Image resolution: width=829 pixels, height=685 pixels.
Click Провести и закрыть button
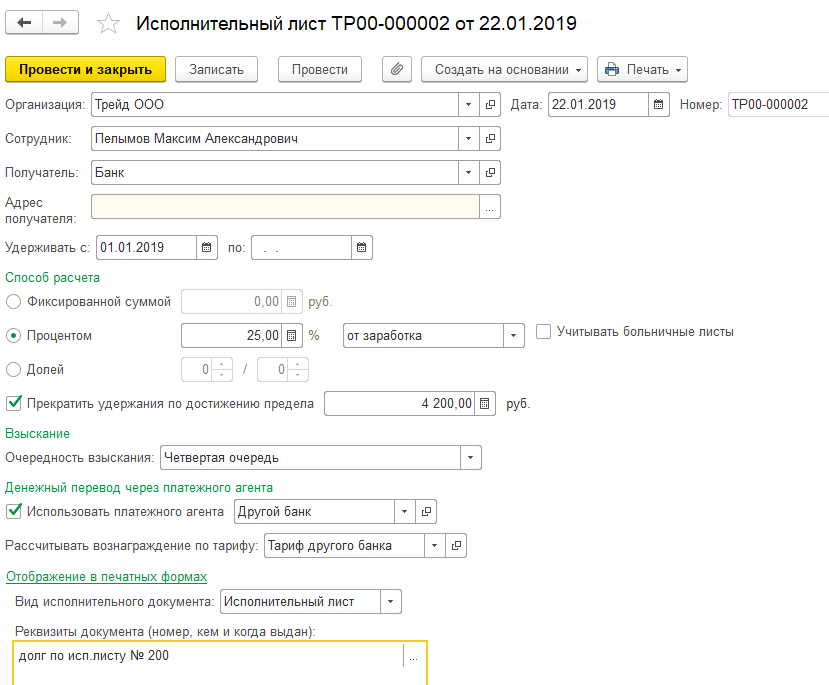pos(86,69)
